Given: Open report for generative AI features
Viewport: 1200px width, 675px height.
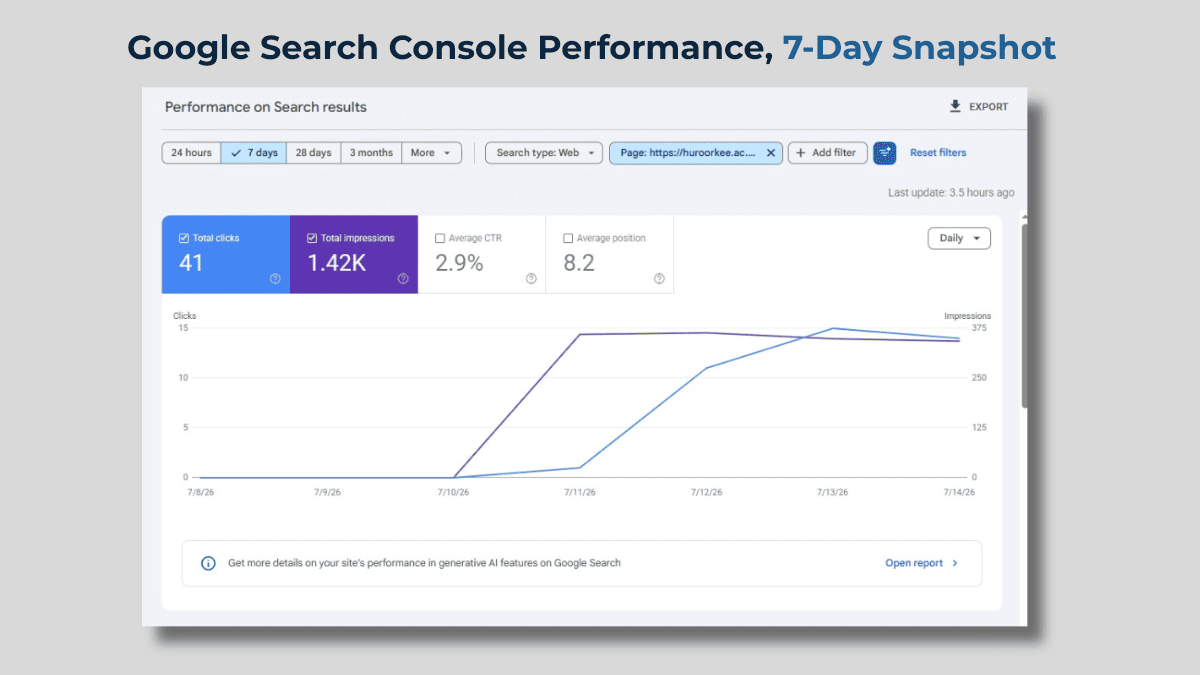Looking at the screenshot, I should 922,563.
